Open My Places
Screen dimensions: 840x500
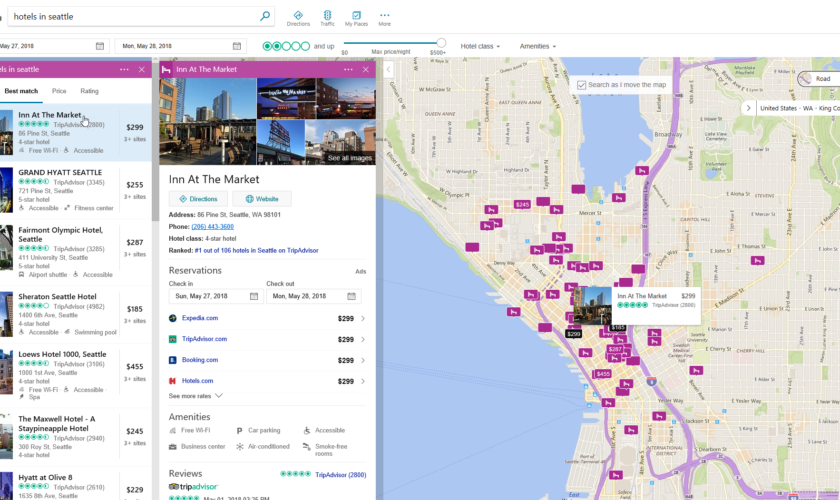355,17
